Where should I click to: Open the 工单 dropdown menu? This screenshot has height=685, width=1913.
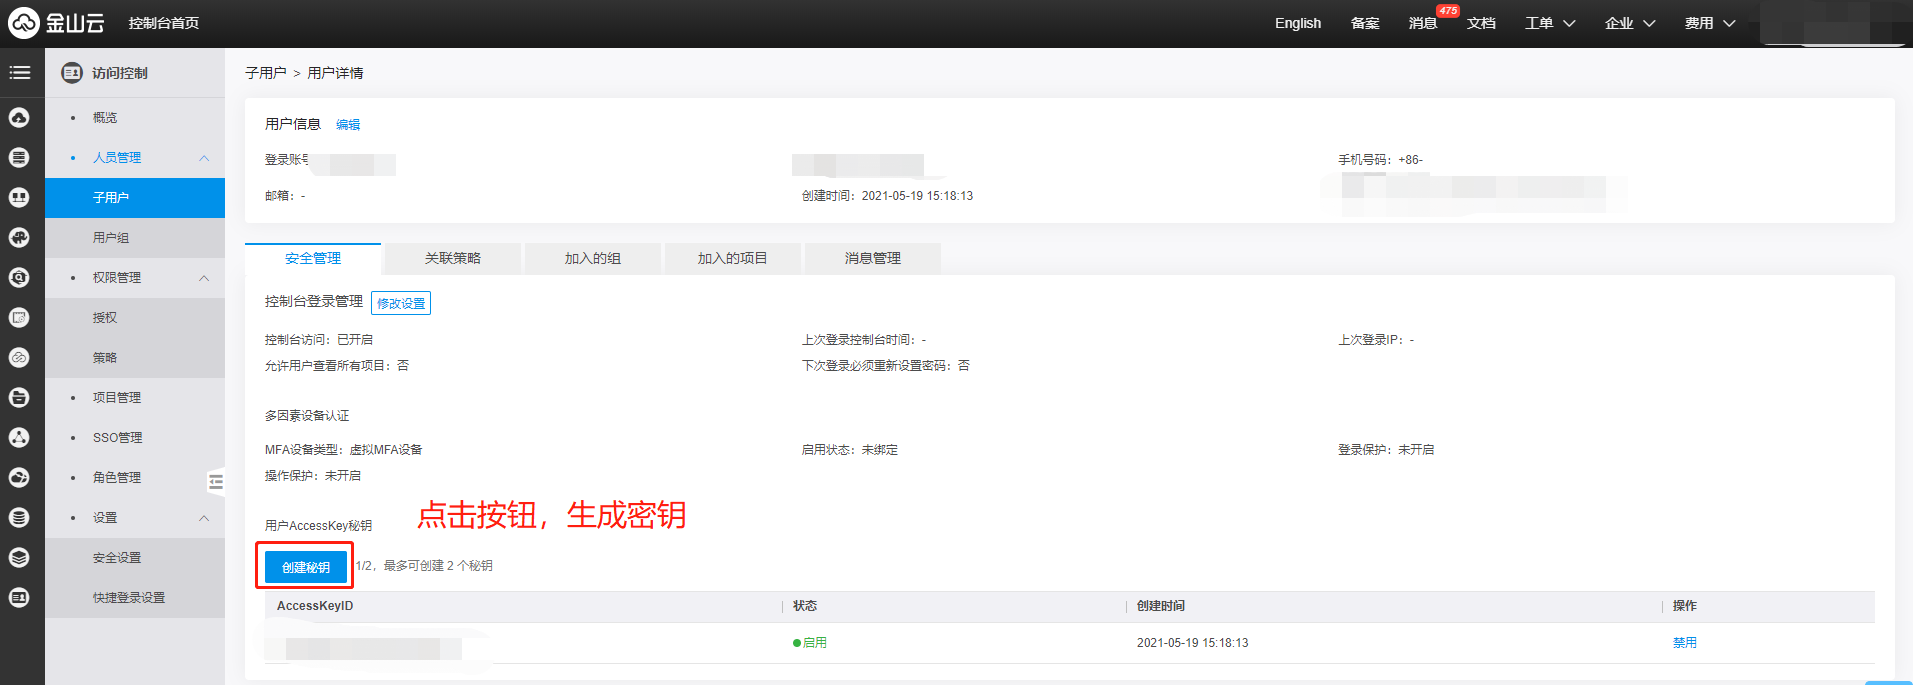(x=1550, y=23)
